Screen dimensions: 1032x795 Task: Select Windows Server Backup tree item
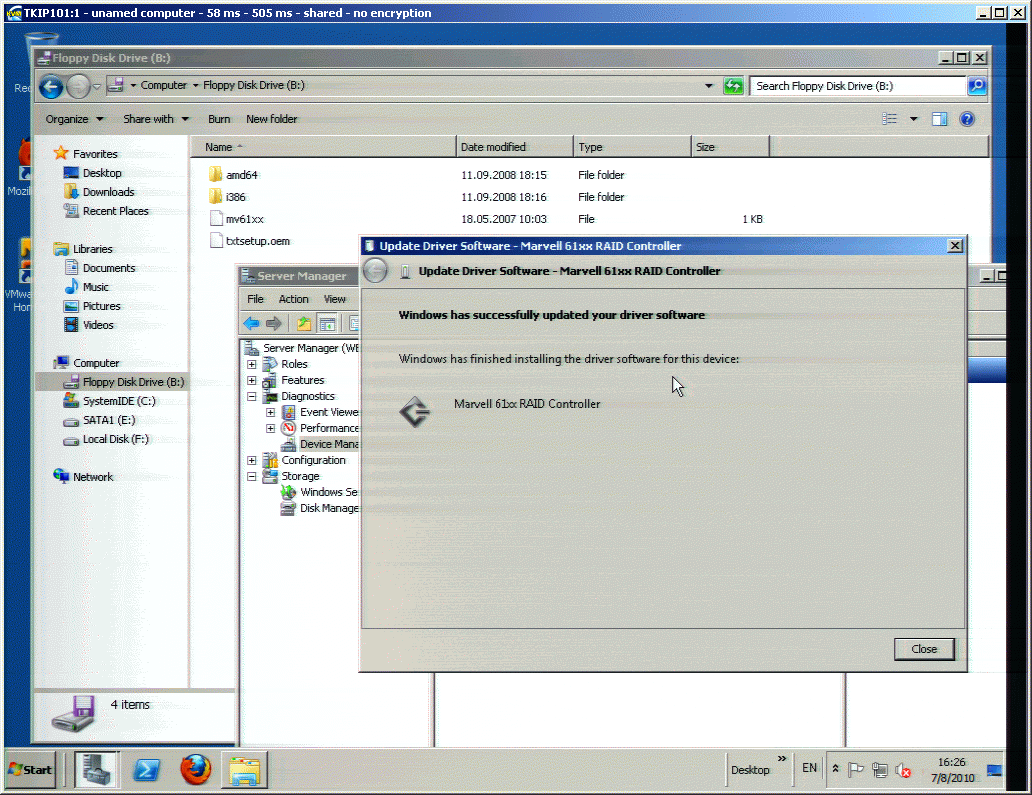point(321,492)
